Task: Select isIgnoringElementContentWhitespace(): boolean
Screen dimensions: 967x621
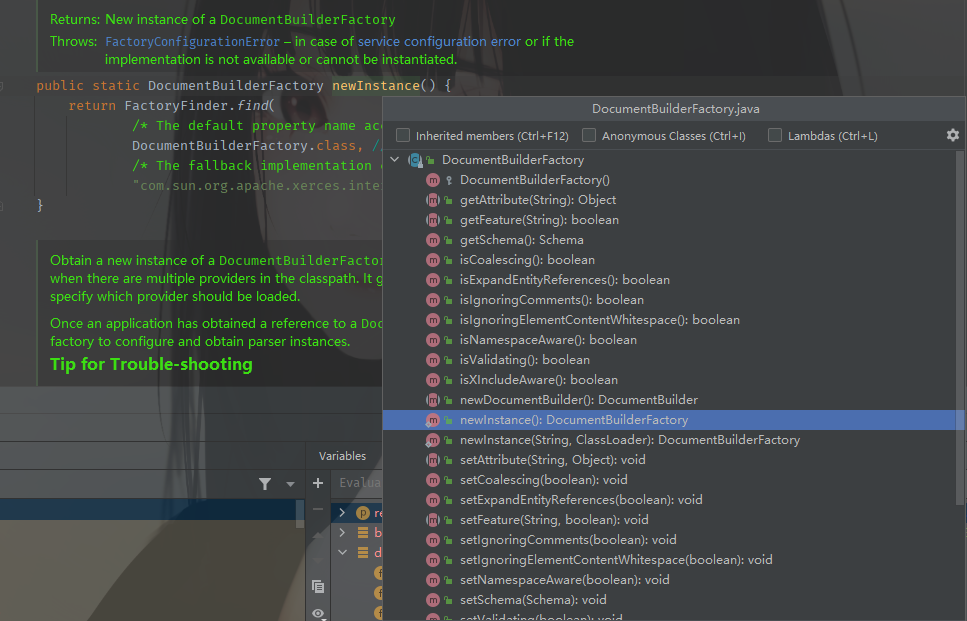Action: (599, 320)
